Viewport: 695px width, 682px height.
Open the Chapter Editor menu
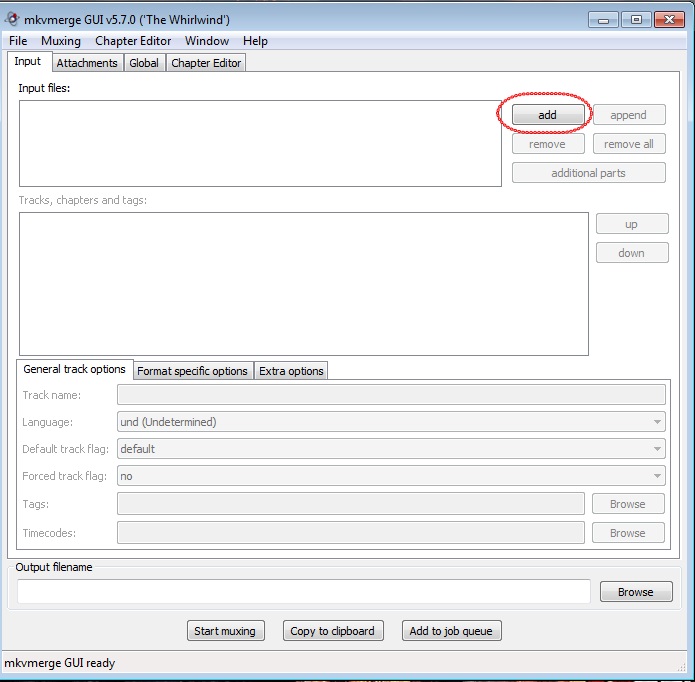[133, 41]
